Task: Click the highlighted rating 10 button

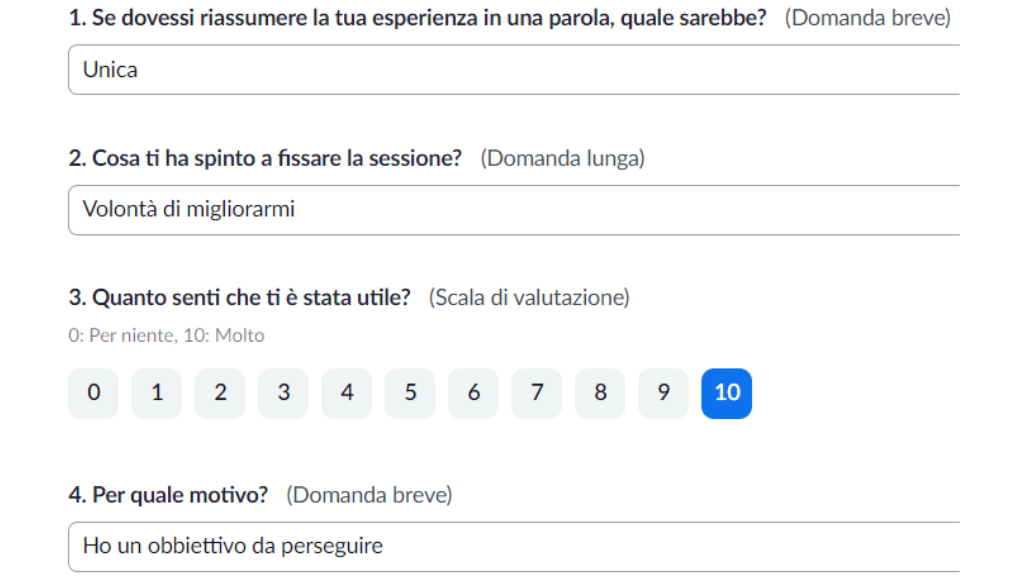Action: (x=727, y=394)
